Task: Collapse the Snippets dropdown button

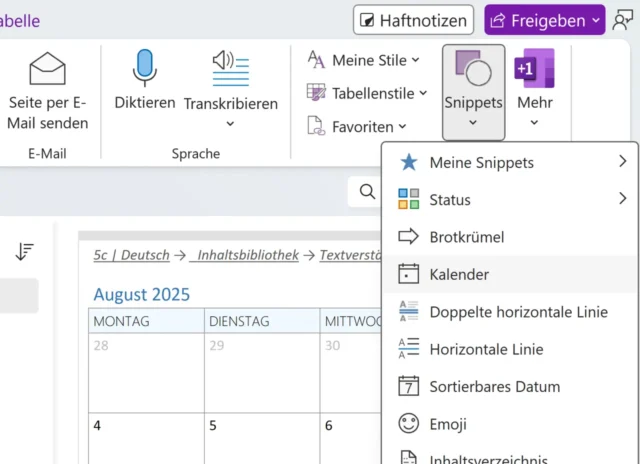Action: click(473, 91)
